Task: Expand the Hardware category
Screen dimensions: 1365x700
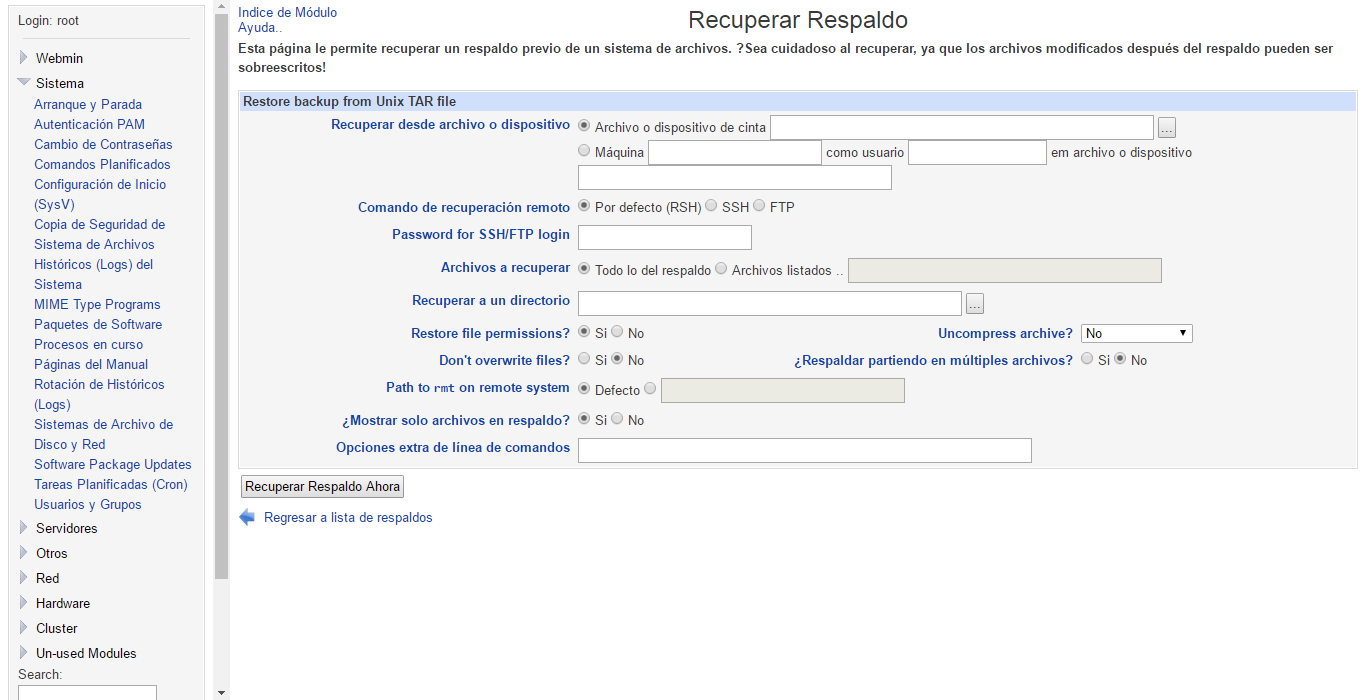Action: (x=24, y=603)
